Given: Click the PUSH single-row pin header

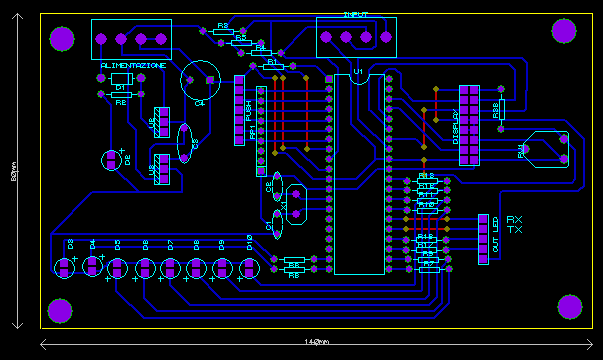Looking at the screenshot, I should 239,110.
